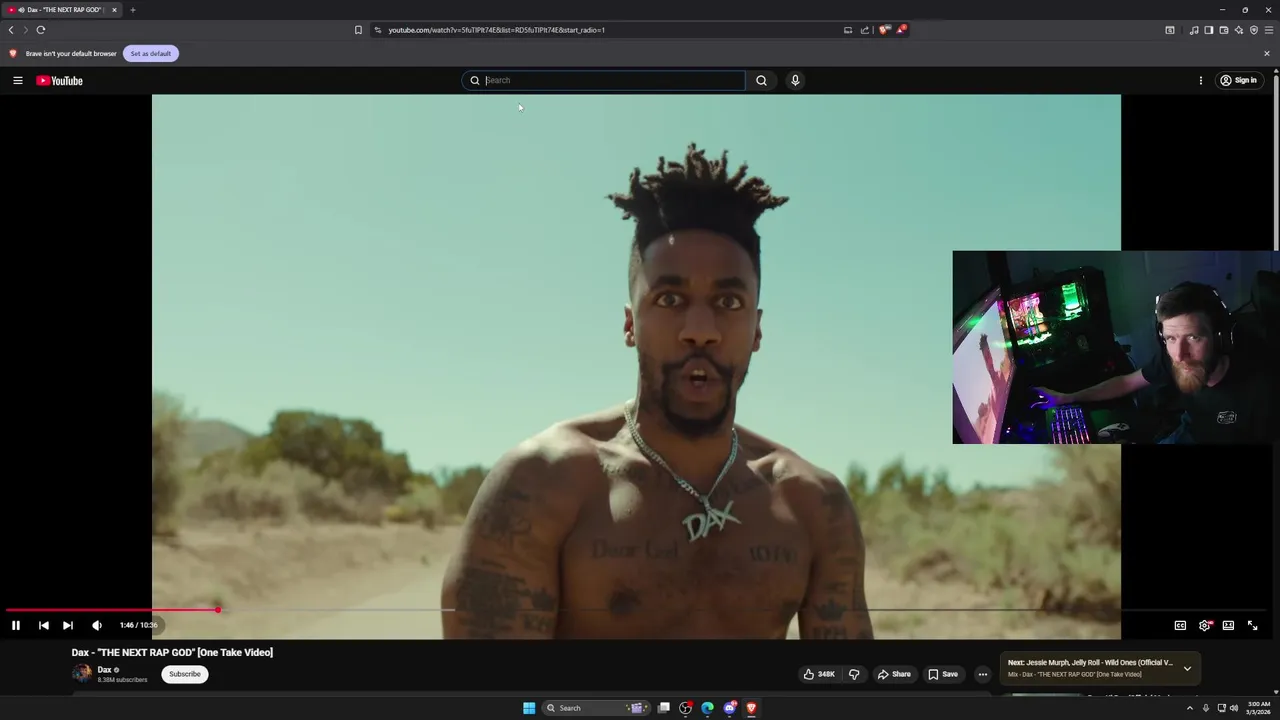The height and width of the screenshot is (720, 1280).
Task: Start voice search with microphone icon
Action: coord(795,80)
